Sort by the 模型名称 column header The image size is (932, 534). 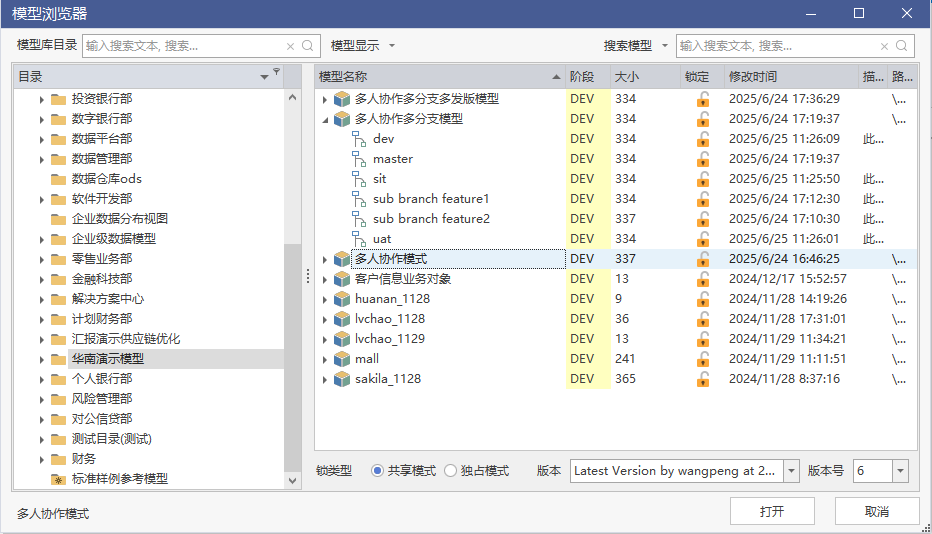pos(439,77)
